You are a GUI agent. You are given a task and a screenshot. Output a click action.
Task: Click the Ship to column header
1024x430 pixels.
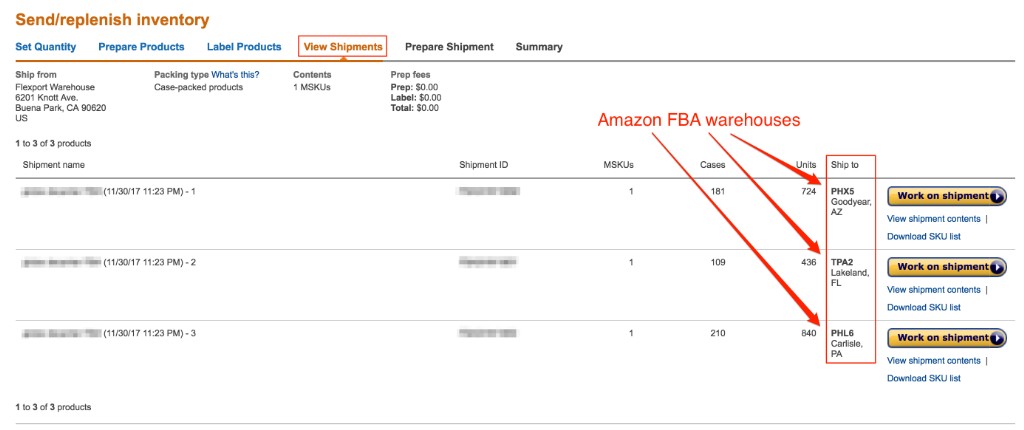click(844, 165)
